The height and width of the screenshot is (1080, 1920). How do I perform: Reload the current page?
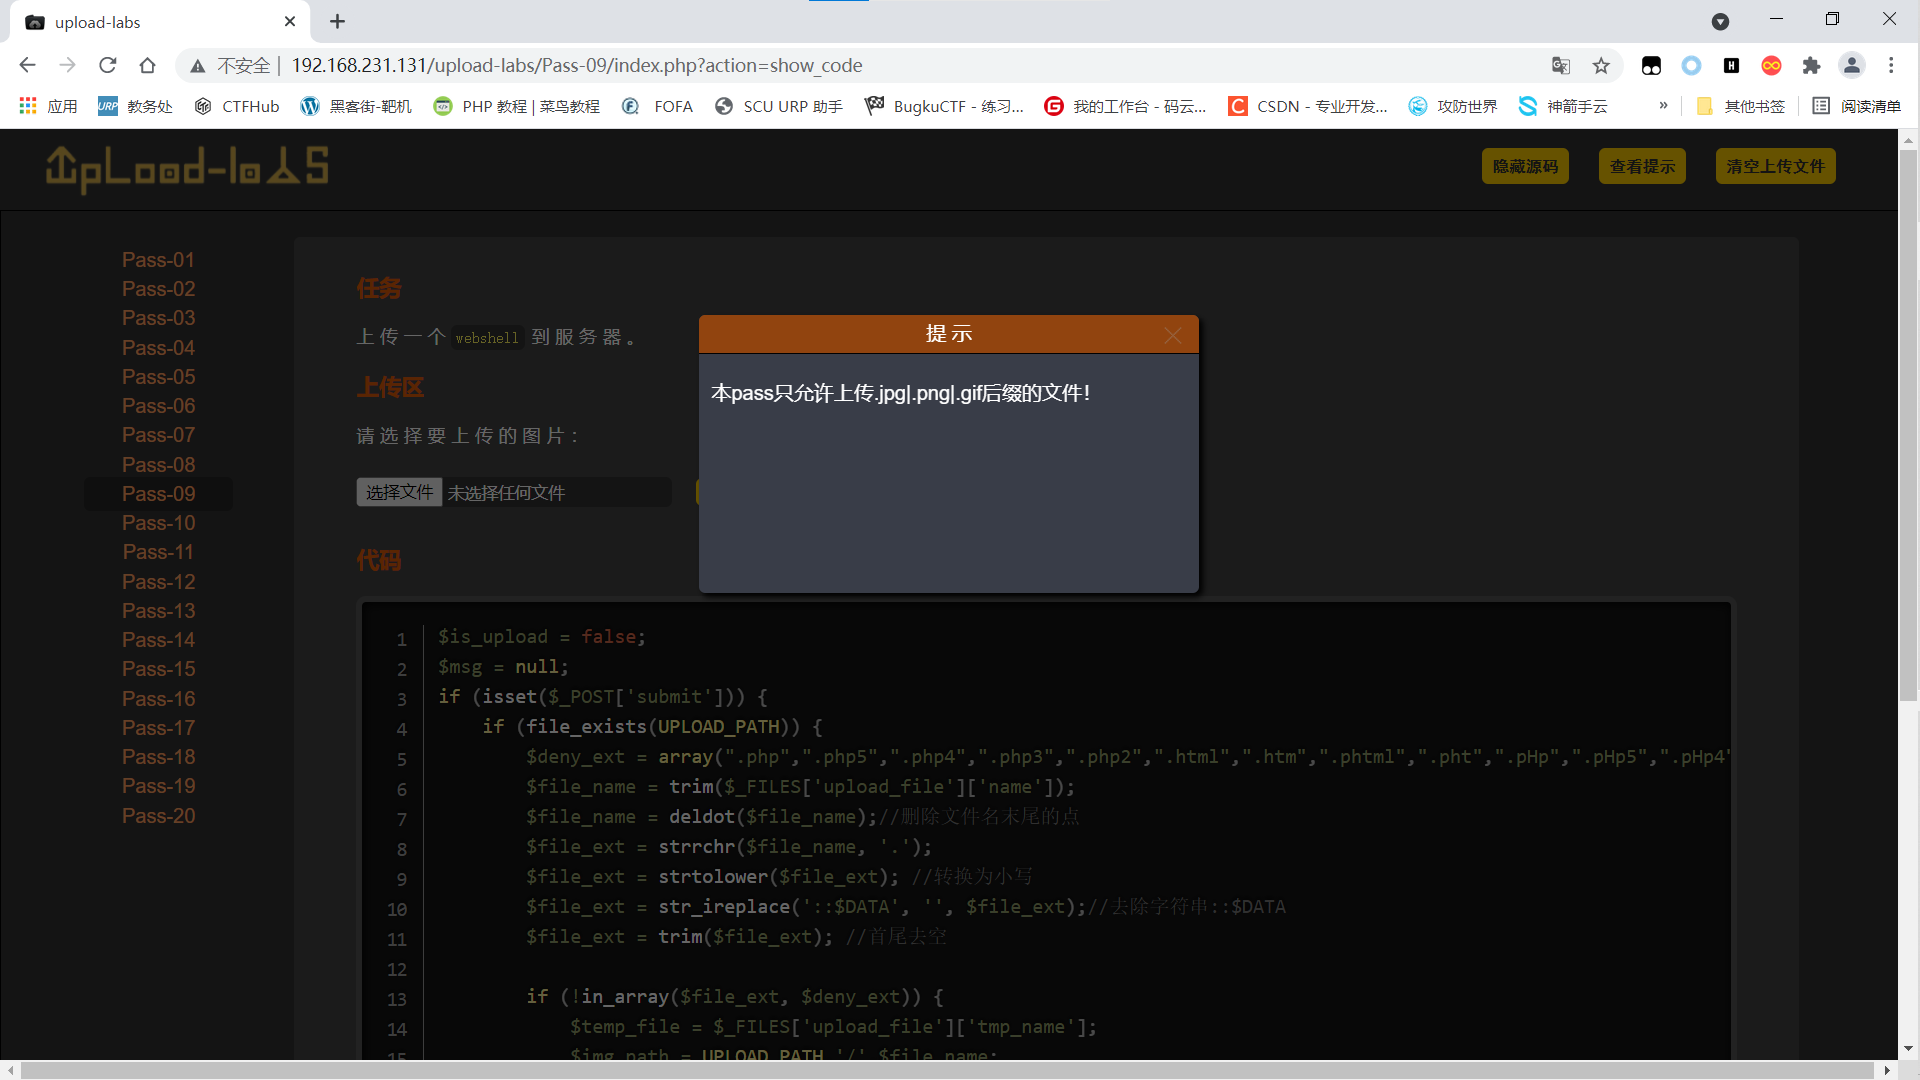pyautogui.click(x=107, y=65)
